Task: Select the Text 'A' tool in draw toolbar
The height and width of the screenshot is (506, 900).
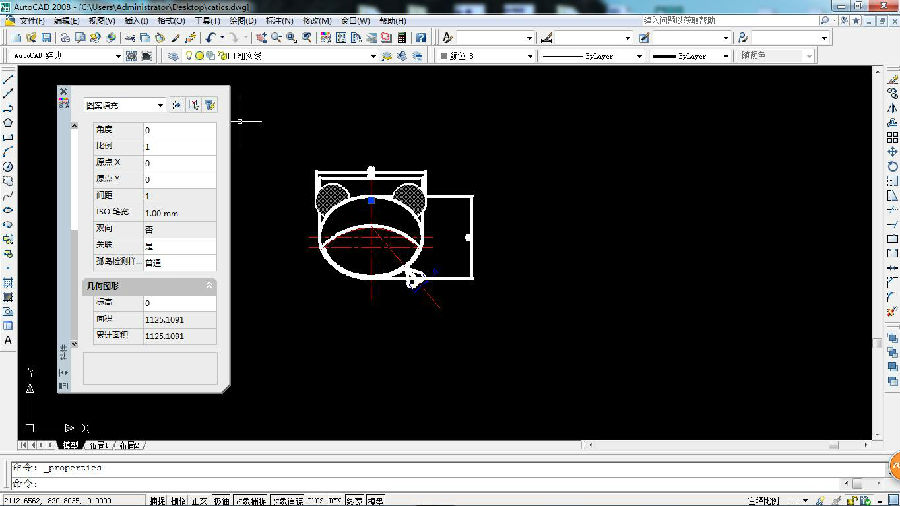Action: coord(8,340)
